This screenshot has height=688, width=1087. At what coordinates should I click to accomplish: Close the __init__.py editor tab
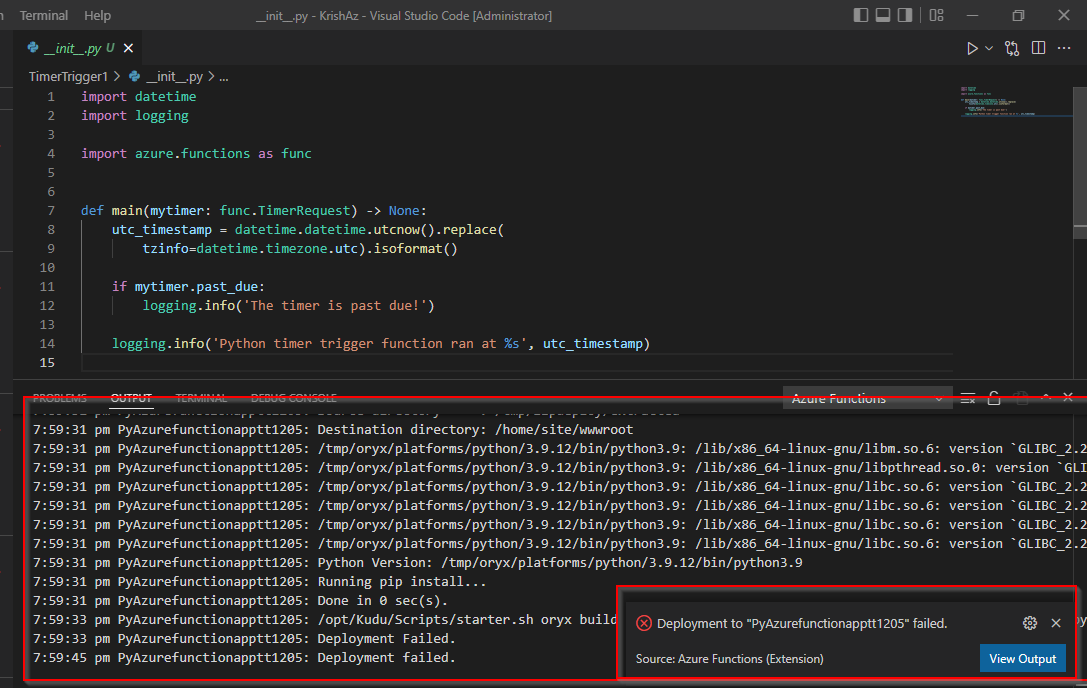tap(128, 48)
